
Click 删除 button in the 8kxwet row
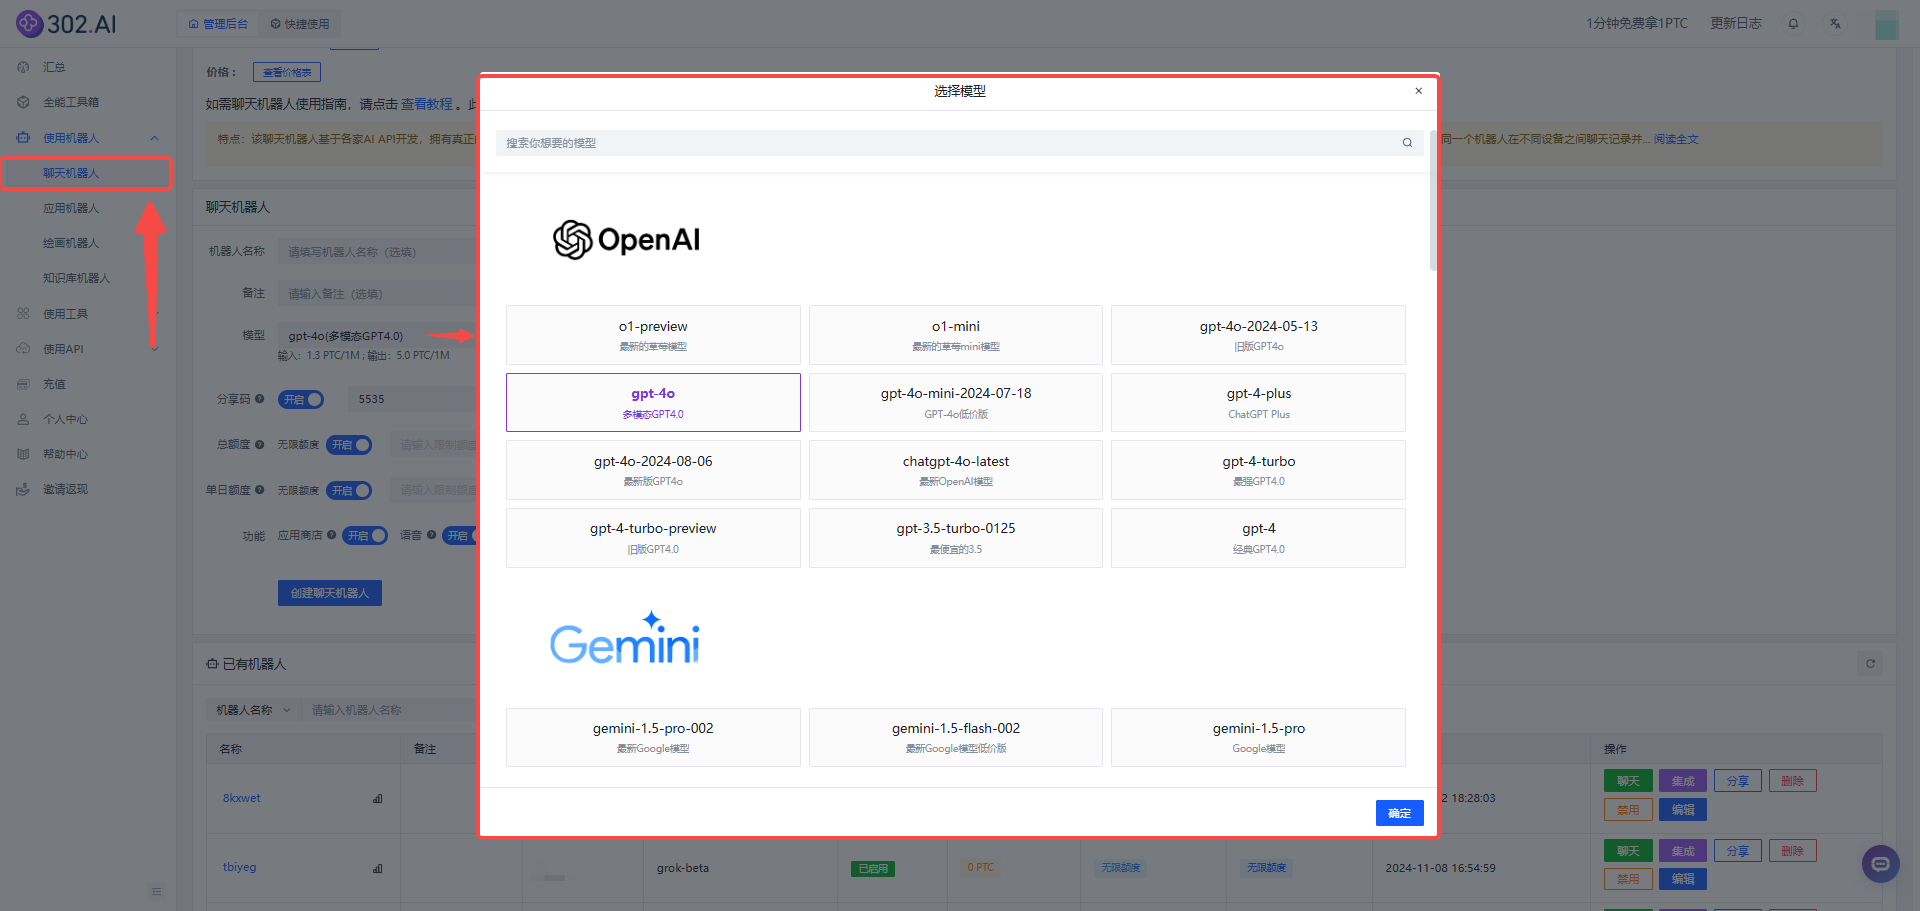[1792, 781]
